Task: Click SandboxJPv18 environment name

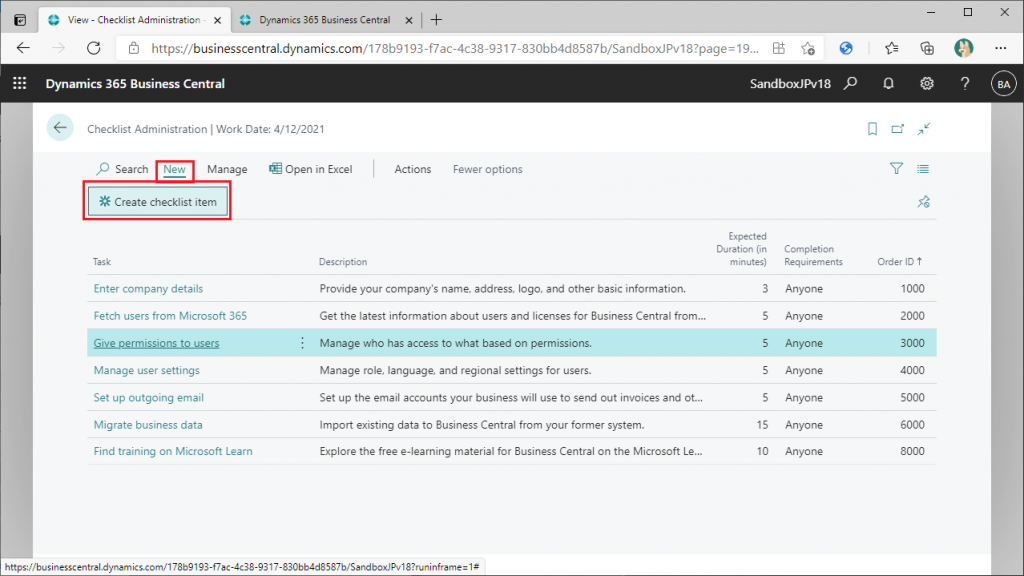Action: pyautogui.click(x=790, y=84)
